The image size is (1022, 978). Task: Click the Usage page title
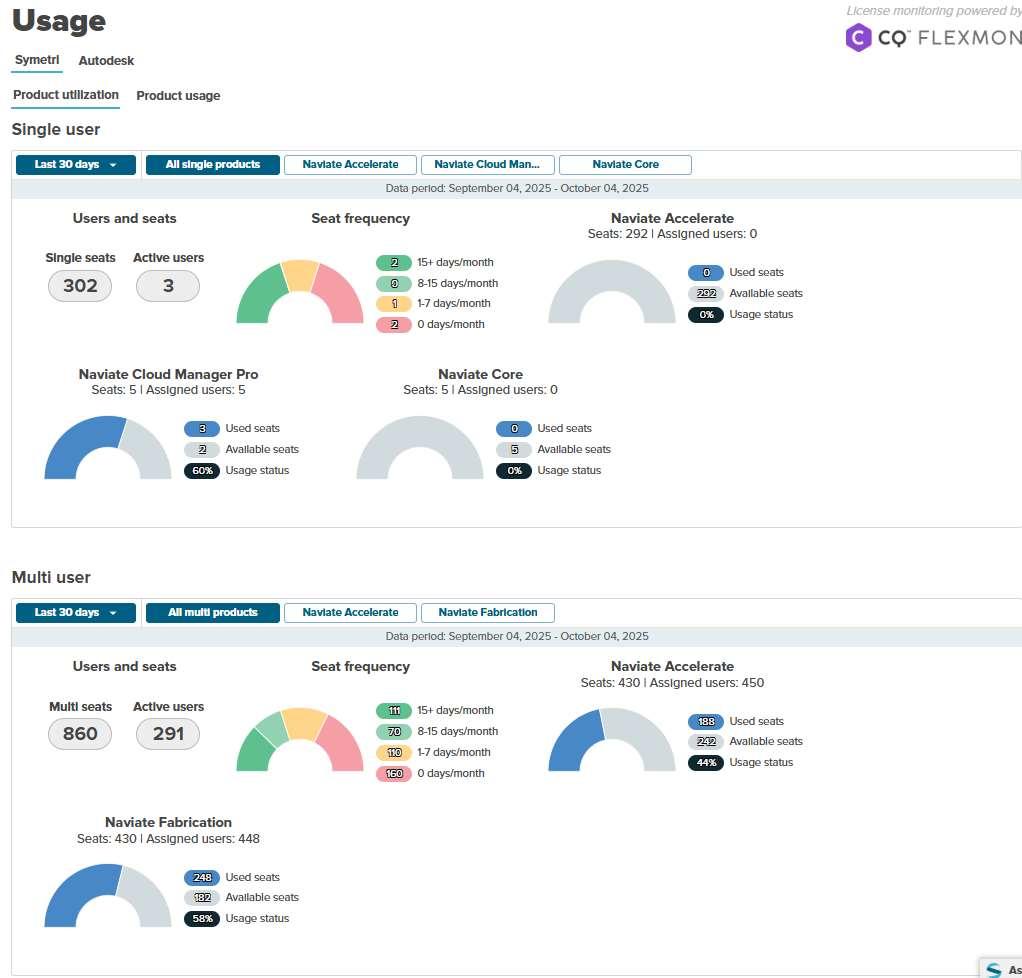coord(59,21)
